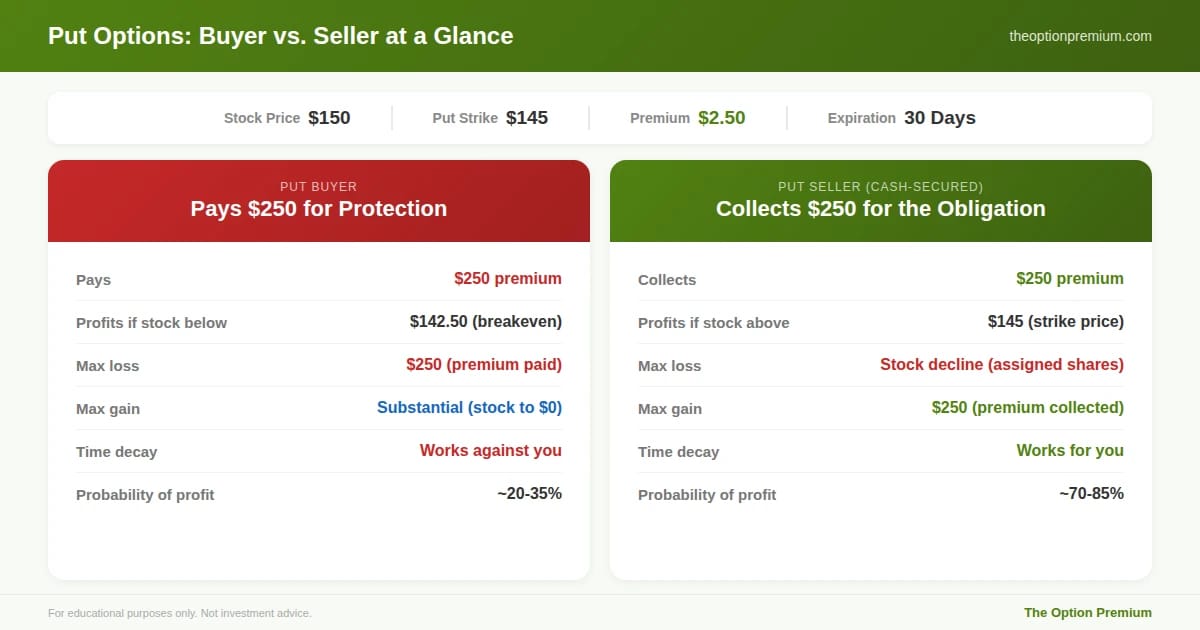Click the green Premium $2.50 value

pyautogui.click(x=721, y=118)
